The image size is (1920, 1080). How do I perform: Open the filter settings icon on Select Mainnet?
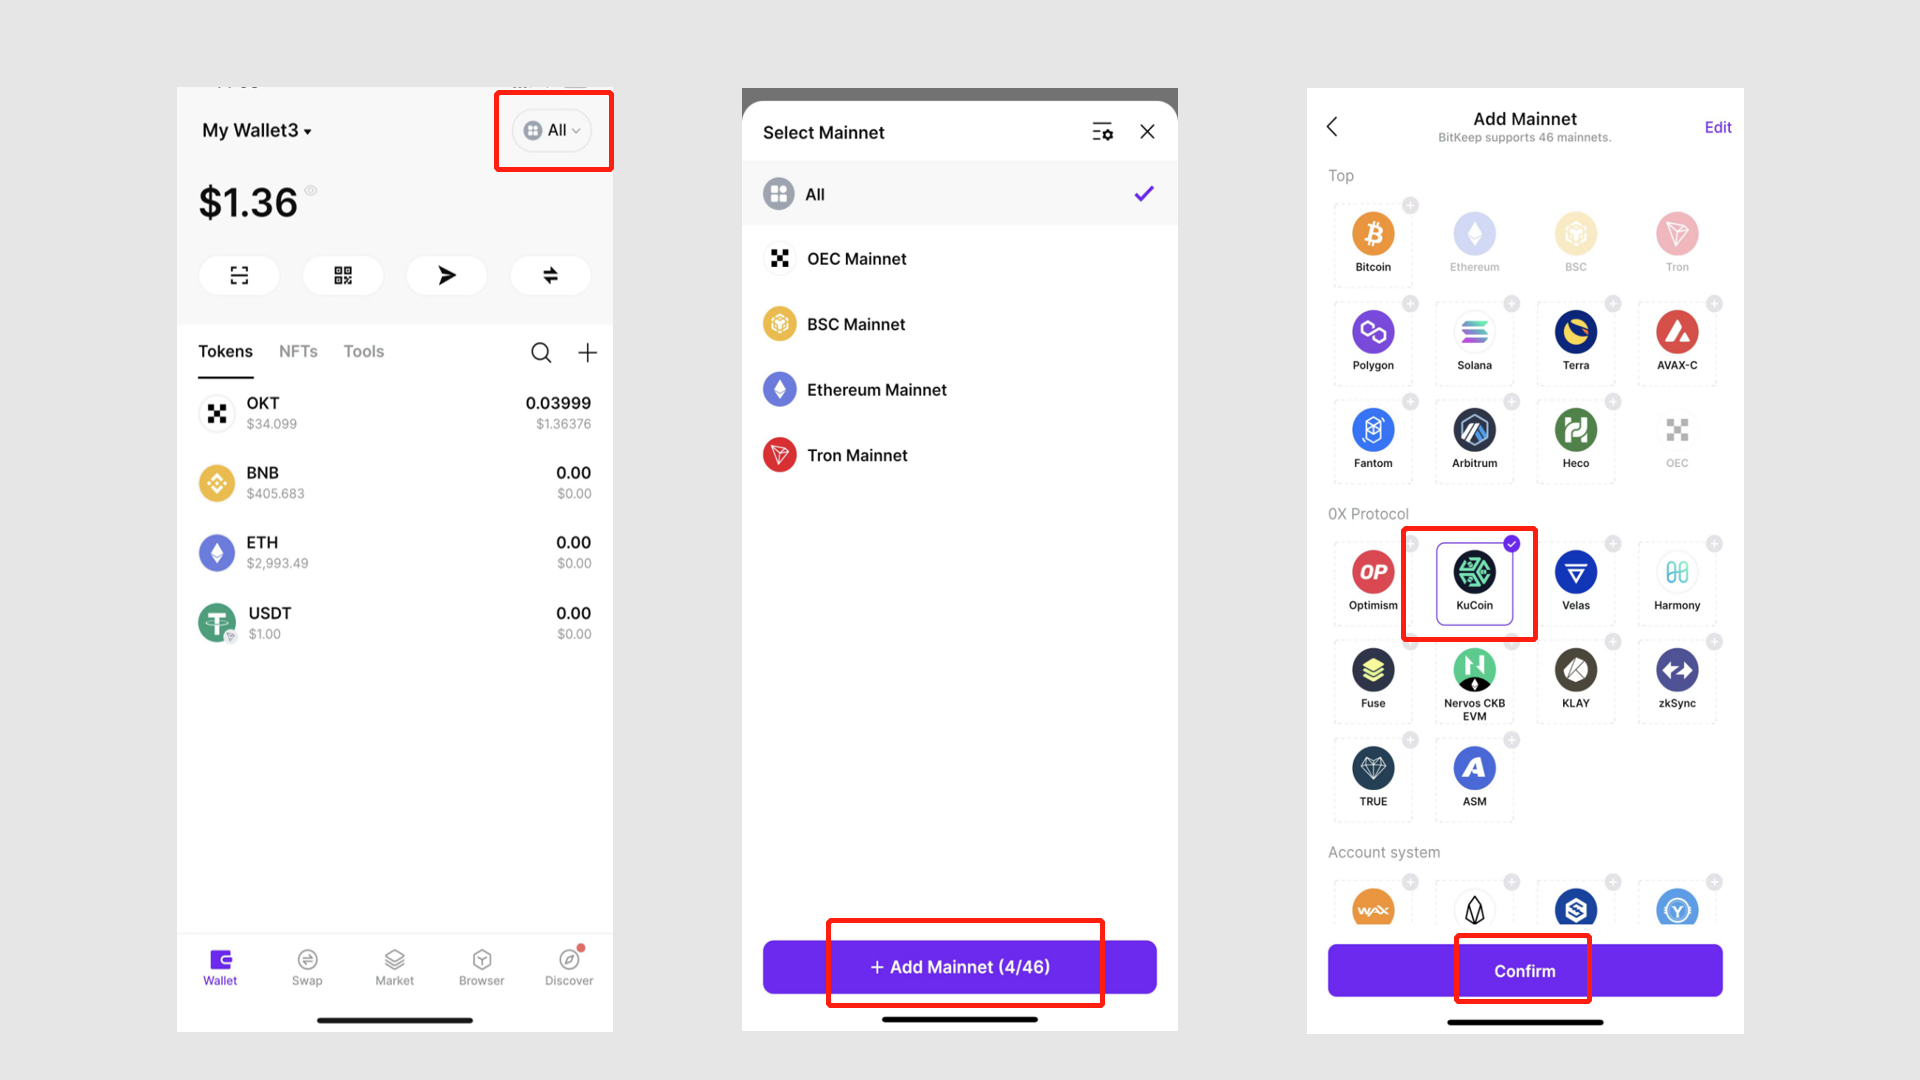tap(1102, 131)
